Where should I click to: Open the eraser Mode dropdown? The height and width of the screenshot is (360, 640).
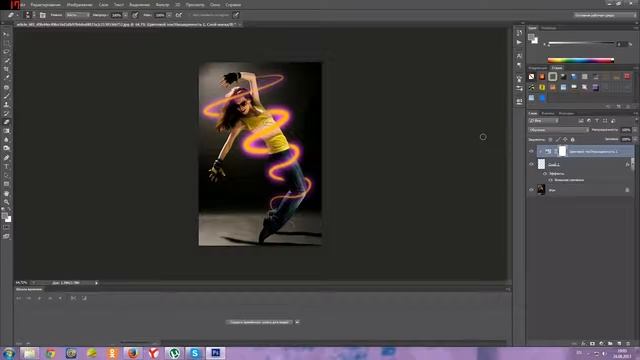click(x=77, y=15)
